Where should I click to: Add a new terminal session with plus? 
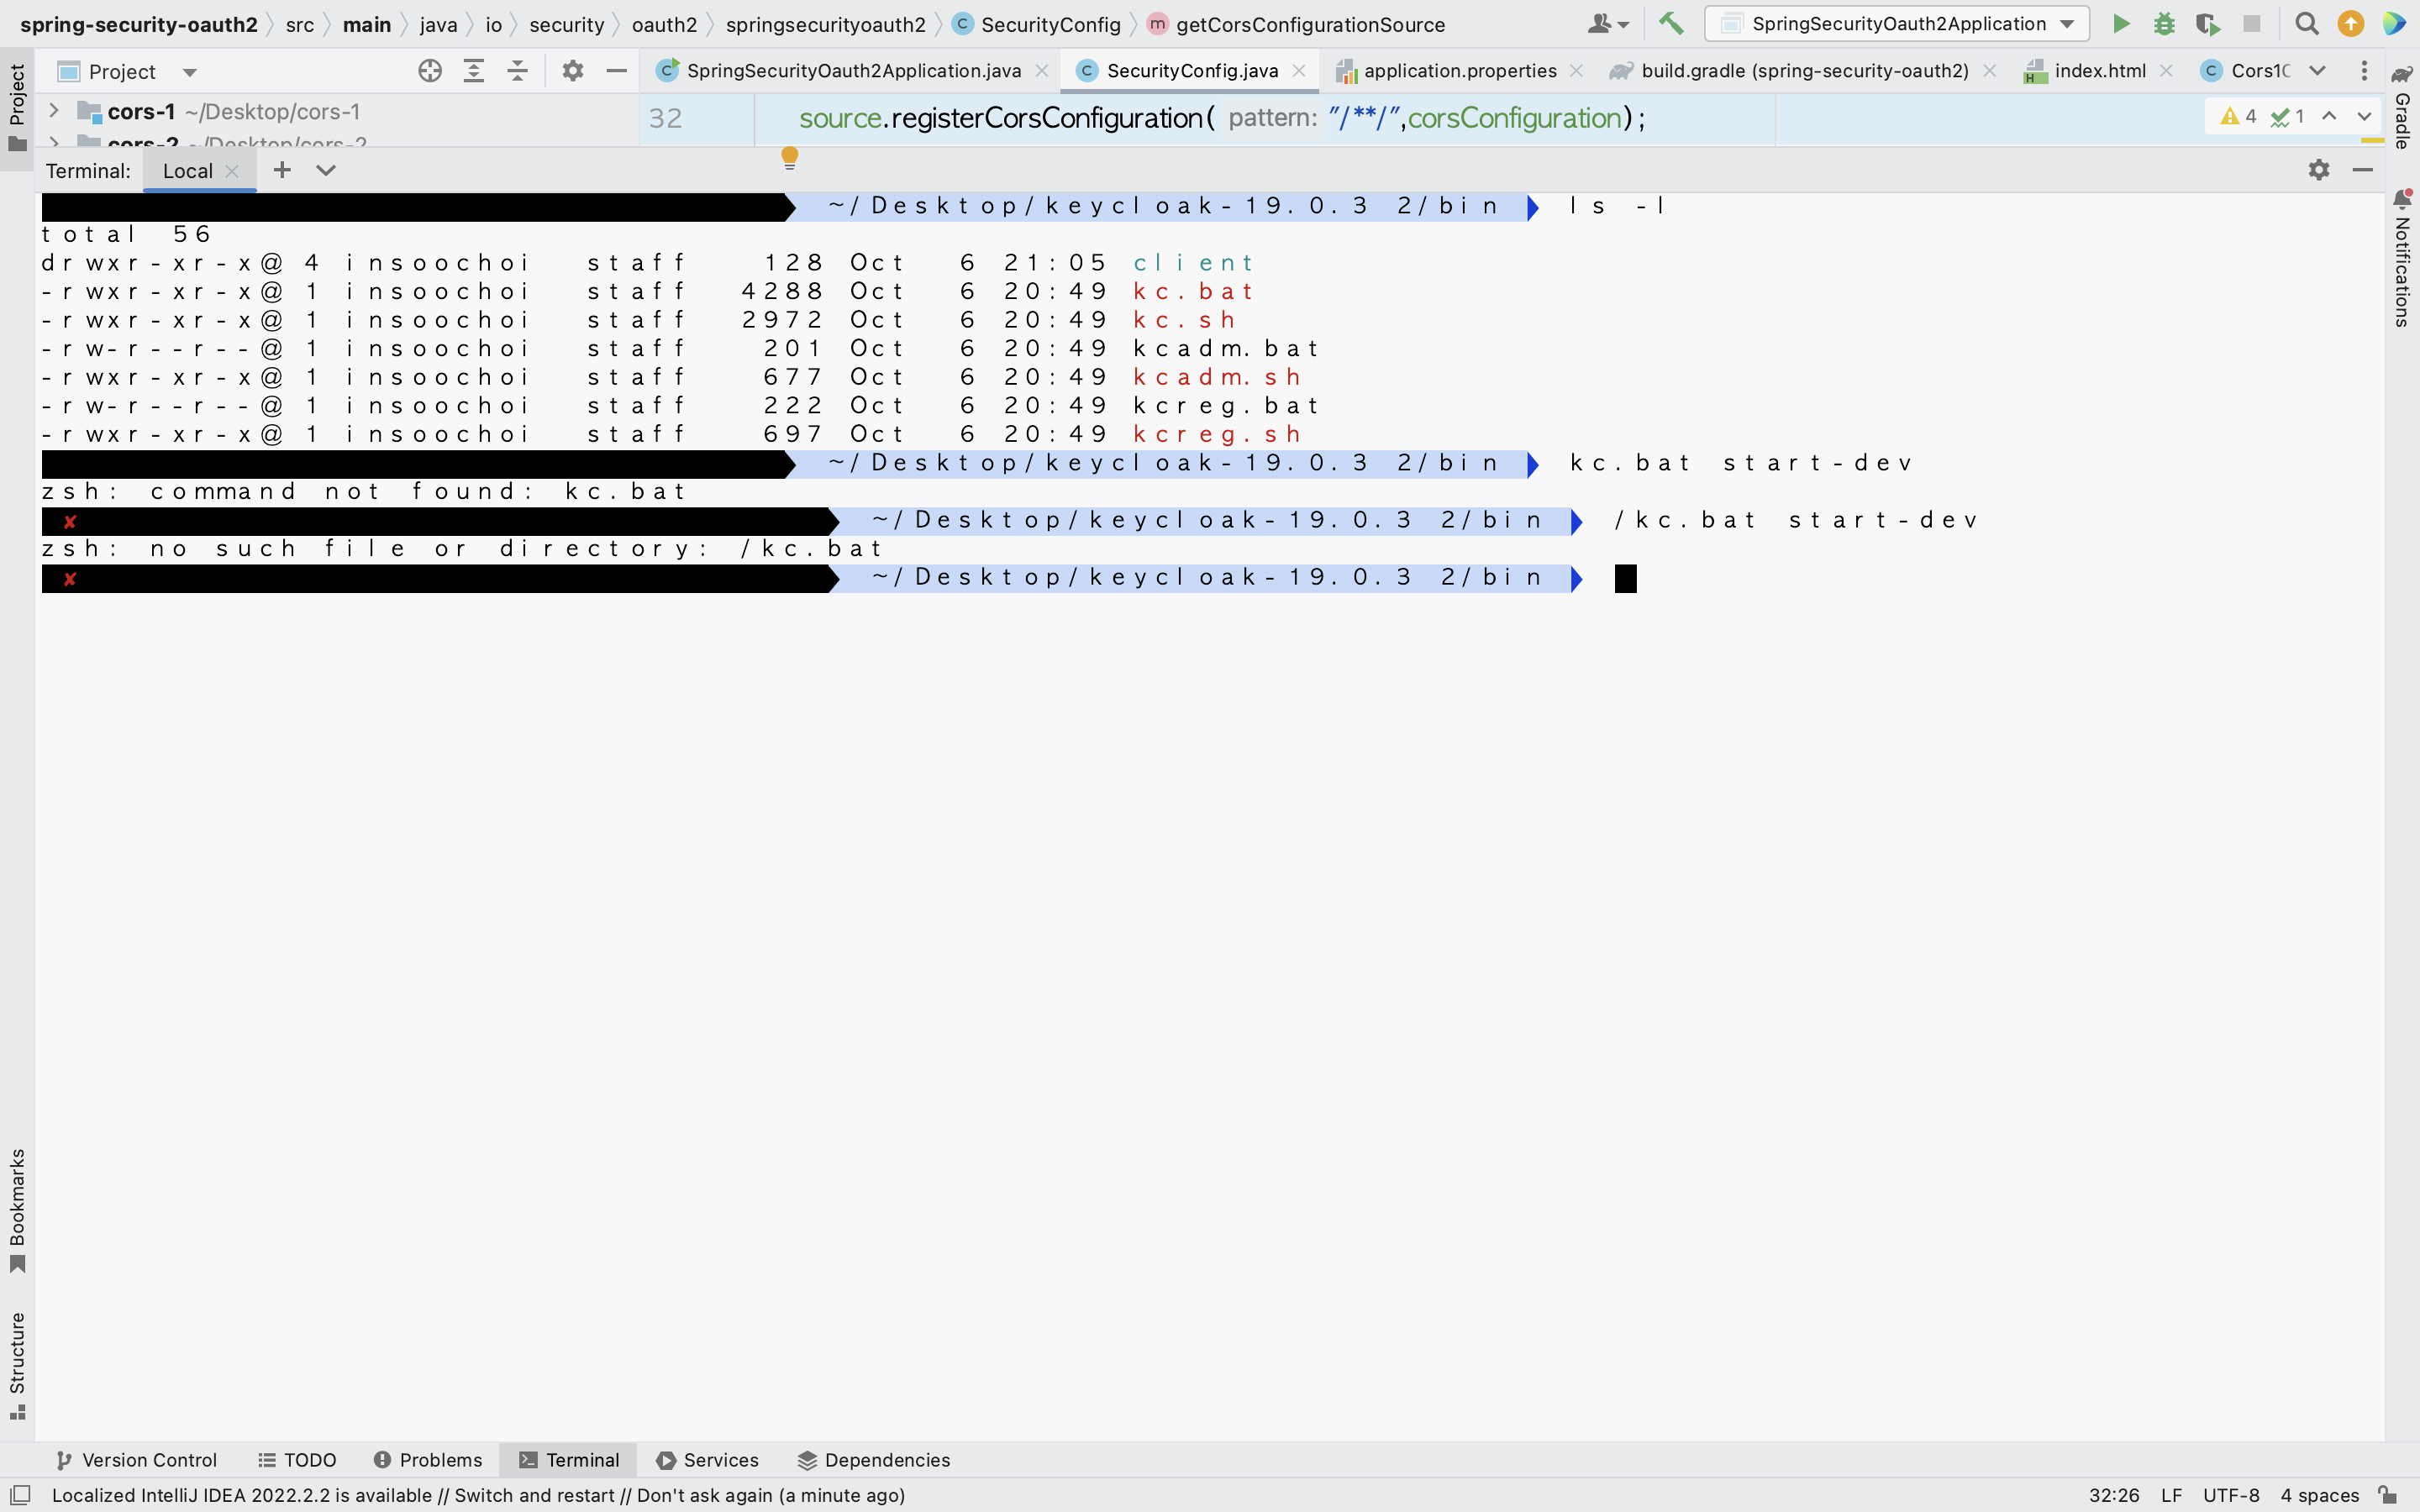(282, 170)
